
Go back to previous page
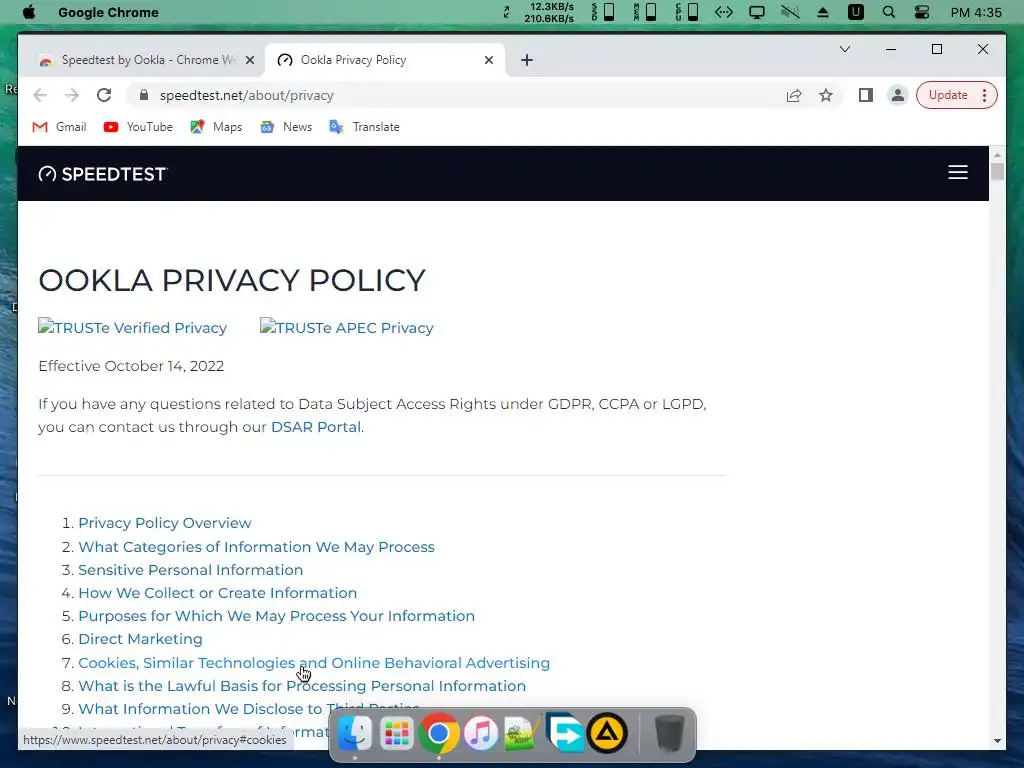point(40,95)
